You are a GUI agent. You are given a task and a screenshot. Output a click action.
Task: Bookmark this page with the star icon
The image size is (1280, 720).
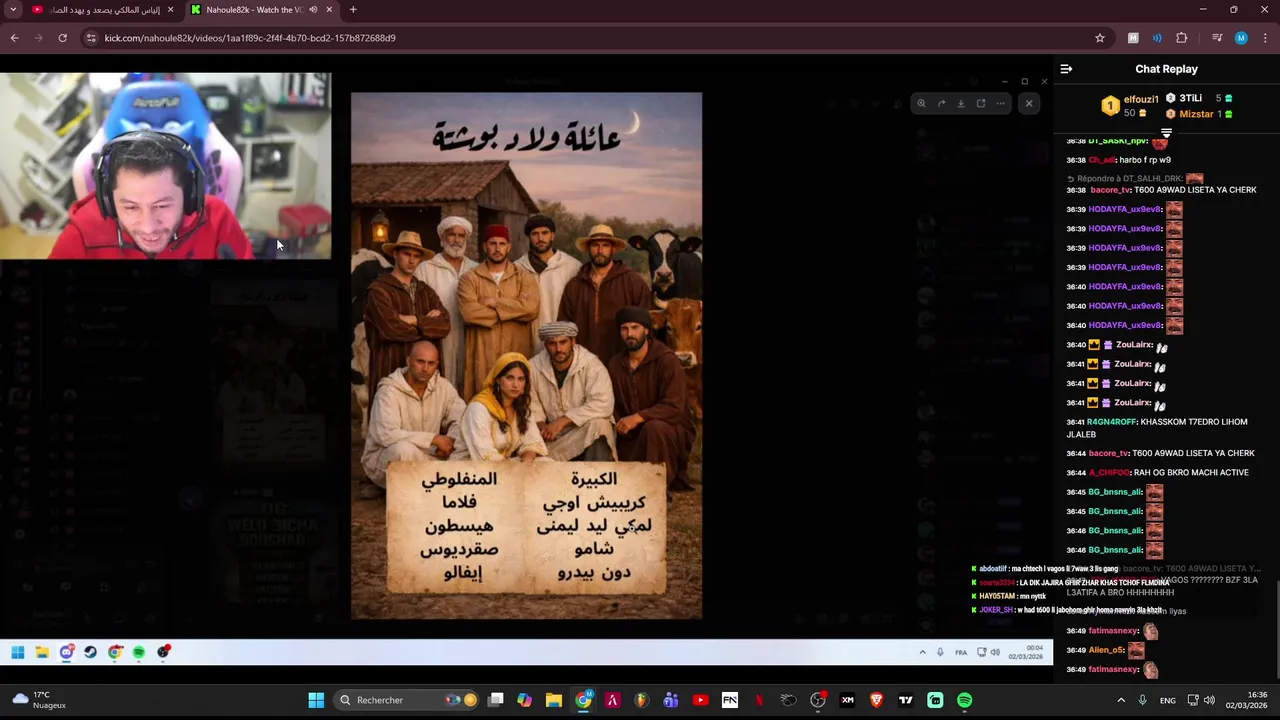[1100, 38]
